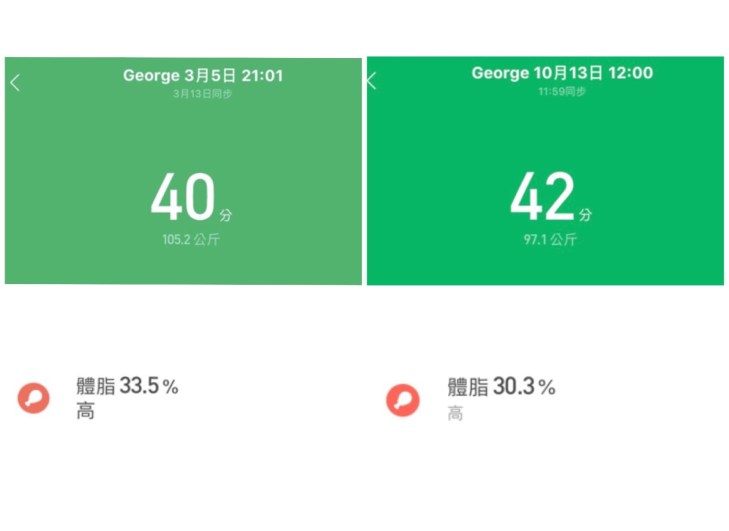The width and height of the screenshot is (729, 531).
Task: Click the 11:59同步 sync text
Action: point(562,91)
